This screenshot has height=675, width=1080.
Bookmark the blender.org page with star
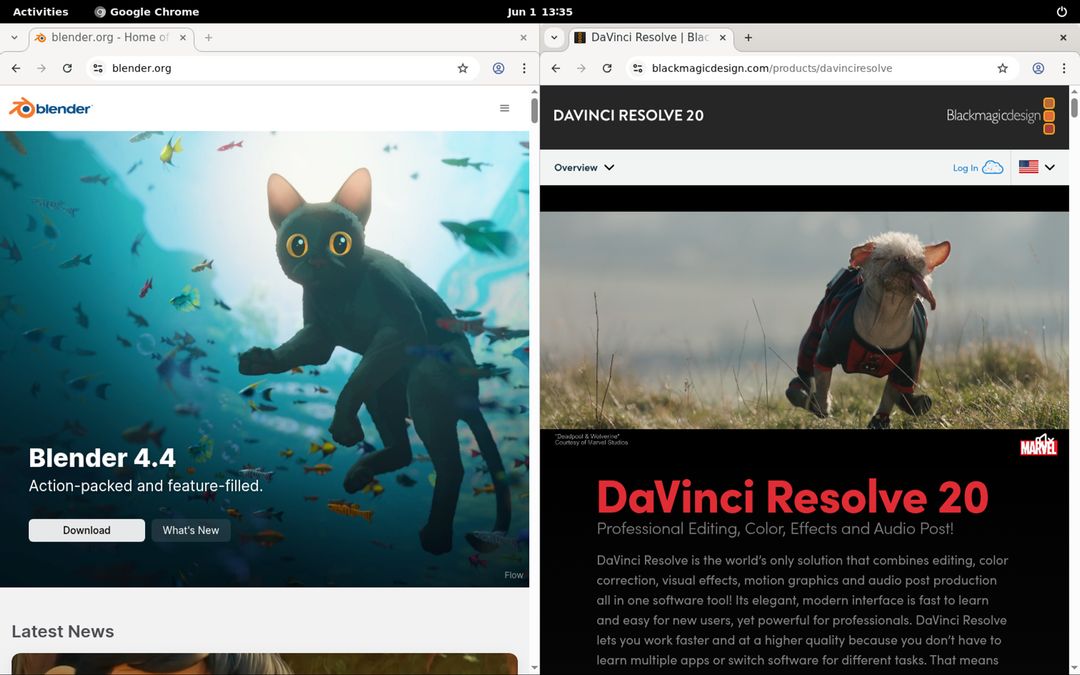(x=463, y=68)
